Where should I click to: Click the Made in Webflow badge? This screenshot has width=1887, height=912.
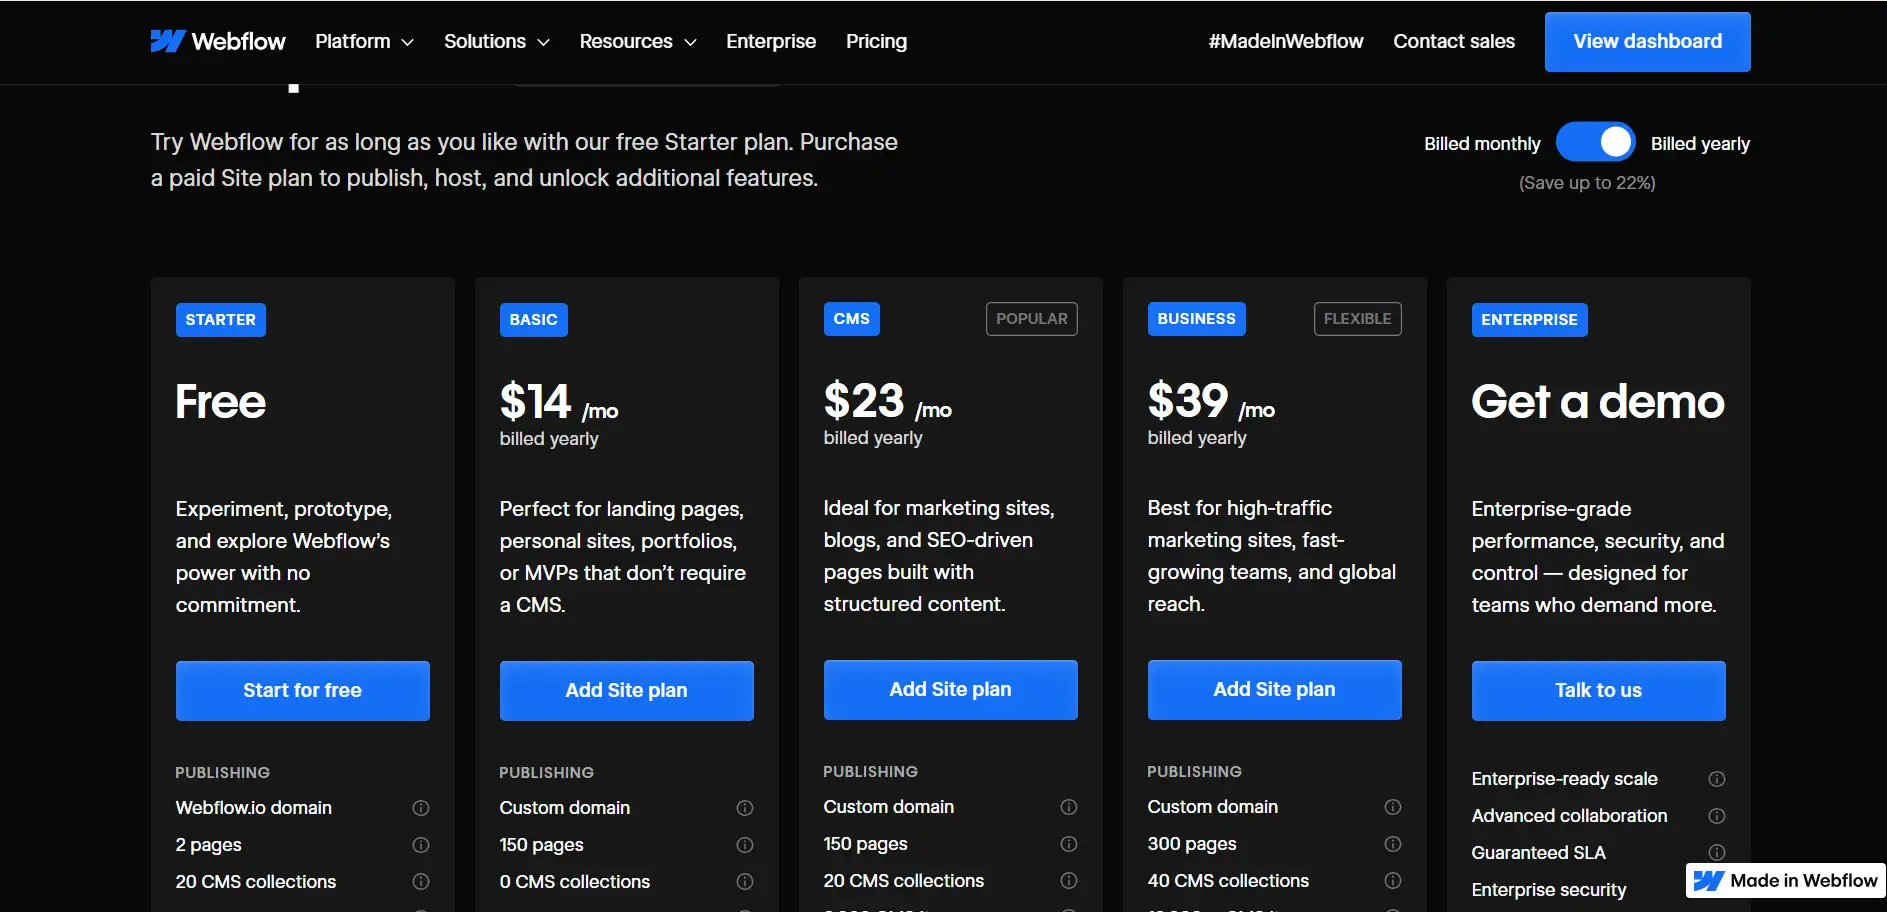tap(1786, 881)
